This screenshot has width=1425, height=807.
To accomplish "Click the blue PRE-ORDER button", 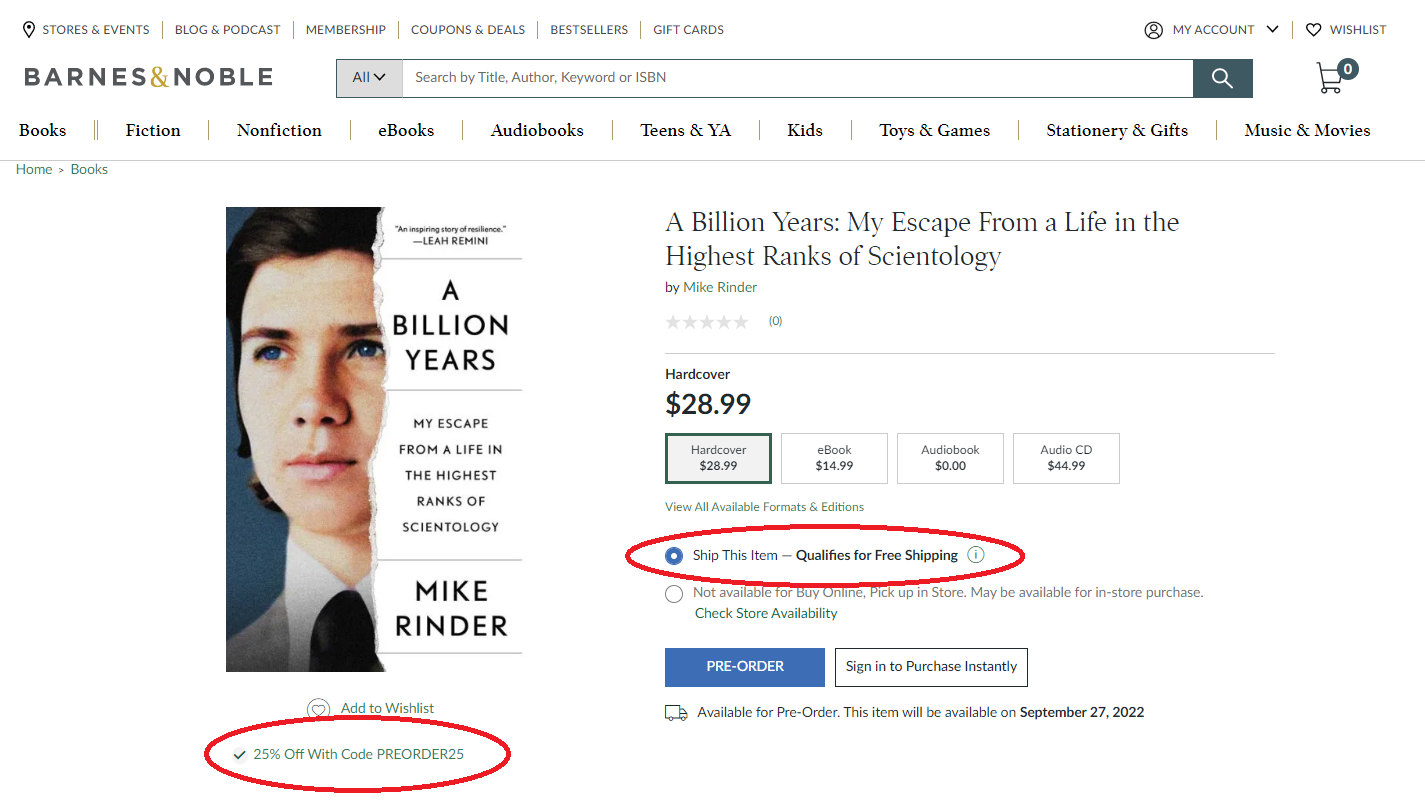I will click(745, 667).
